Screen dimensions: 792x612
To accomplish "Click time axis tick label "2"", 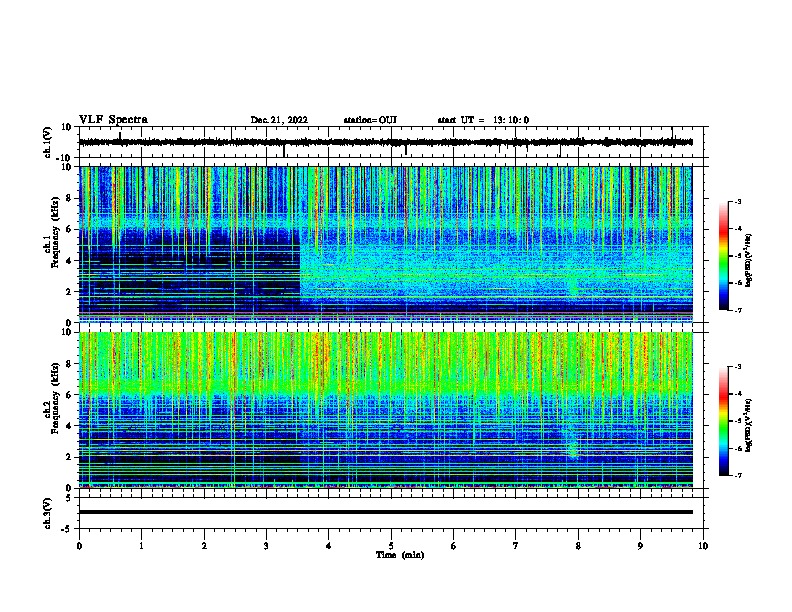I will point(204,546).
